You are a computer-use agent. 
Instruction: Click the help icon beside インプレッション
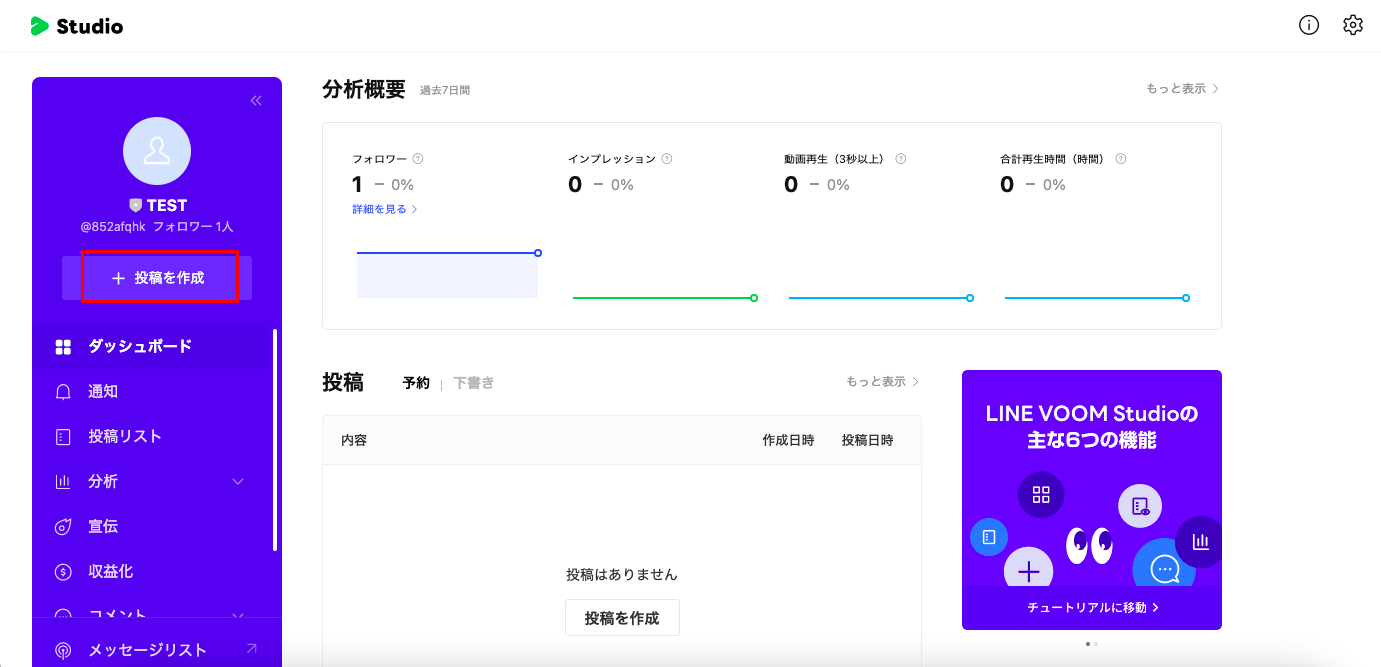667,159
